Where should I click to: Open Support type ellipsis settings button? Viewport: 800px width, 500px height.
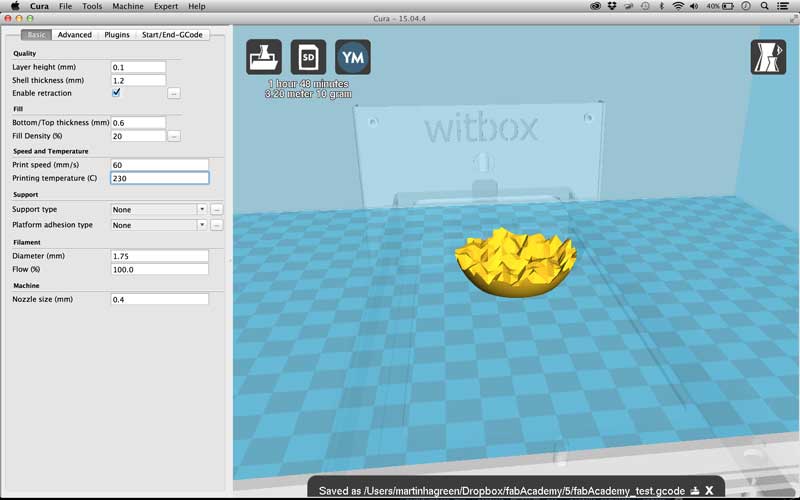pyautogui.click(x=216, y=210)
